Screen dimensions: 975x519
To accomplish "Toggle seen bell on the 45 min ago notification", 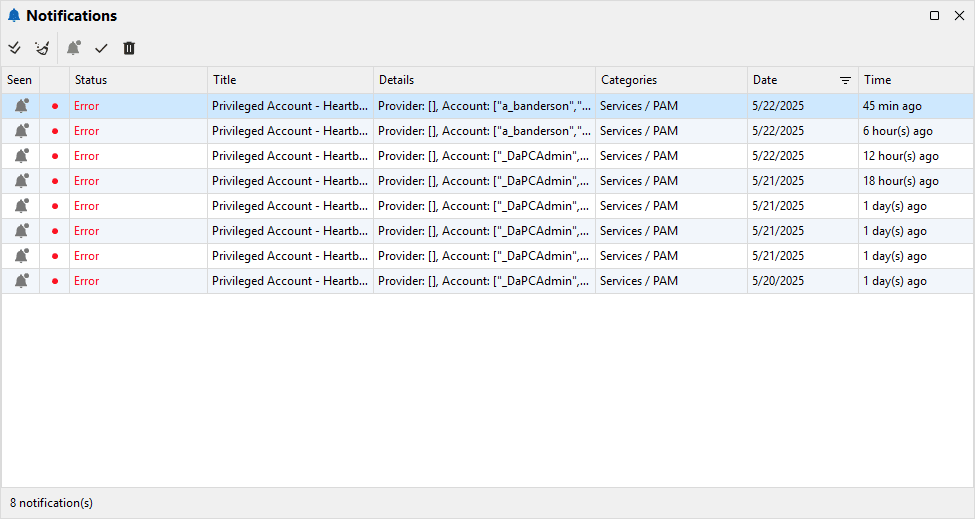I will pos(21,105).
